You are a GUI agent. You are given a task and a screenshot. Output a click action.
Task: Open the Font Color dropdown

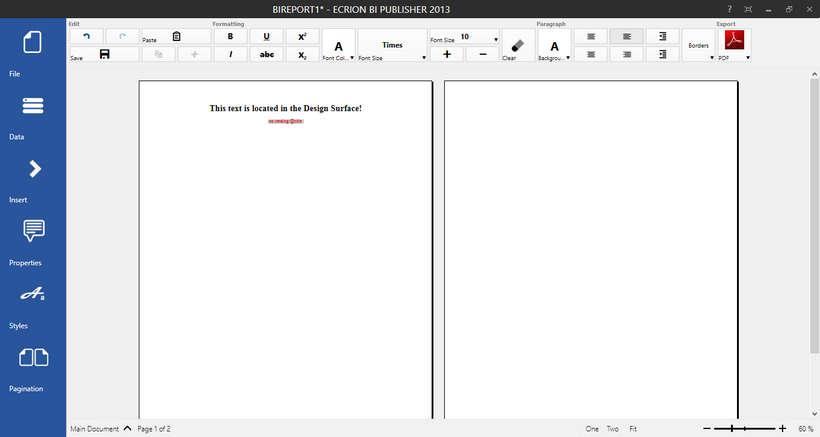[x=338, y=46]
